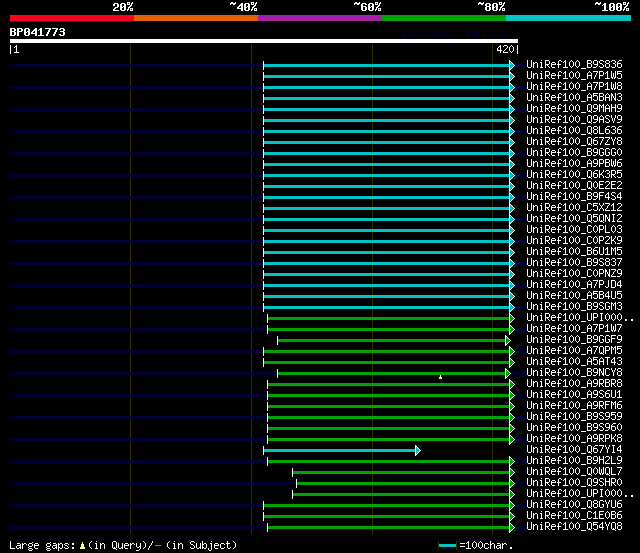This screenshot has width=640, height=553.
Task: Select the UniRef100_B9S960 label
Action: (574, 428)
